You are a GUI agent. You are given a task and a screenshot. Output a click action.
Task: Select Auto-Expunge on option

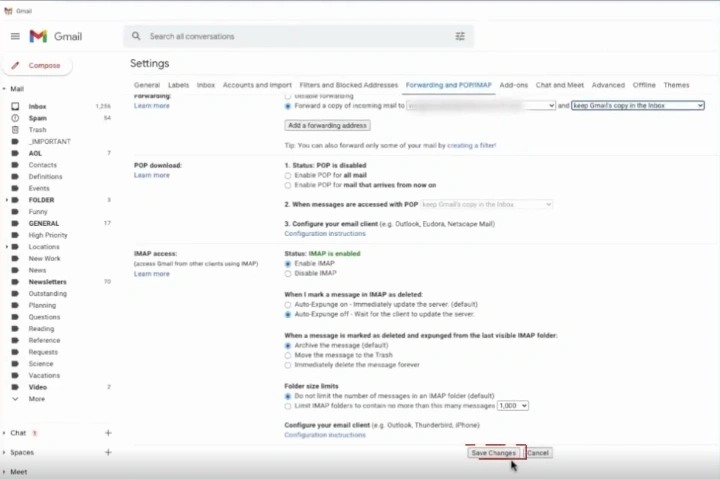(287, 304)
